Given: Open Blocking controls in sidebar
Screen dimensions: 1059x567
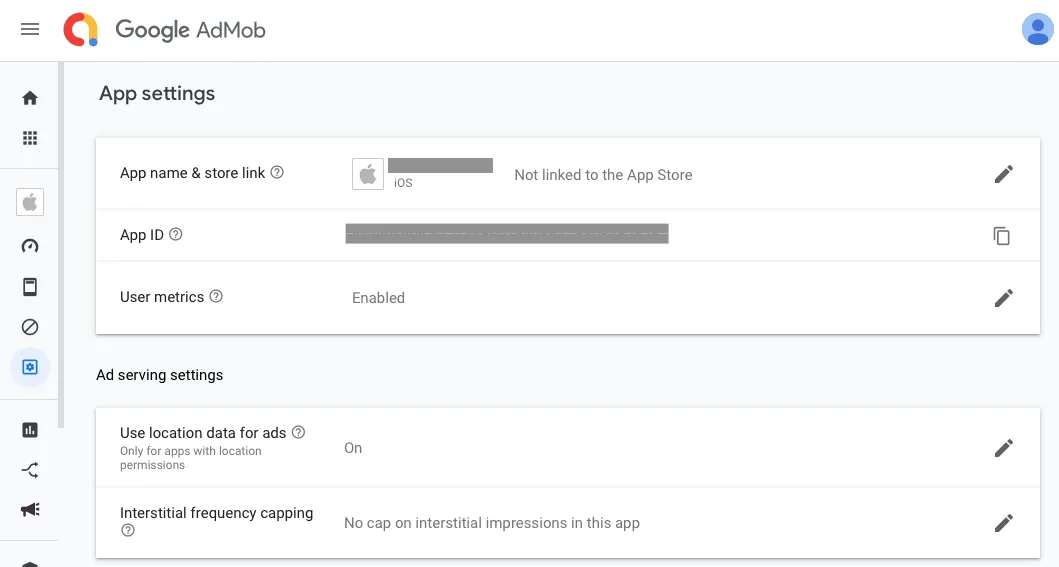Looking at the screenshot, I should tap(30, 327).
